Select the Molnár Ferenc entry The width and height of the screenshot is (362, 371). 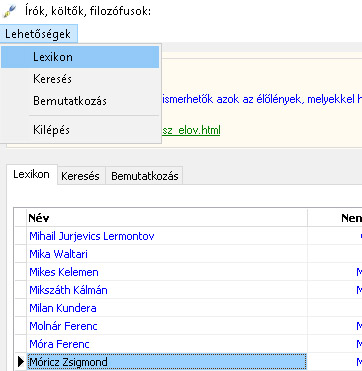point(167,326)
